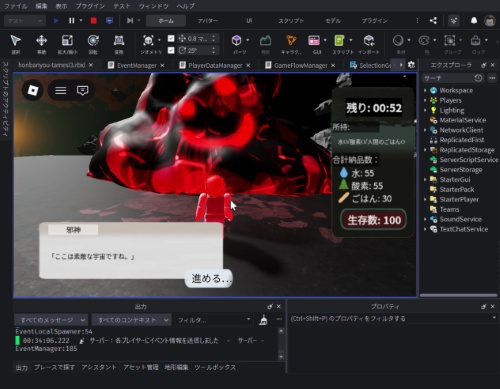This screenshot has height=389, width=500.
Task: Open the GUI insert icon
Action: [314, 41]
